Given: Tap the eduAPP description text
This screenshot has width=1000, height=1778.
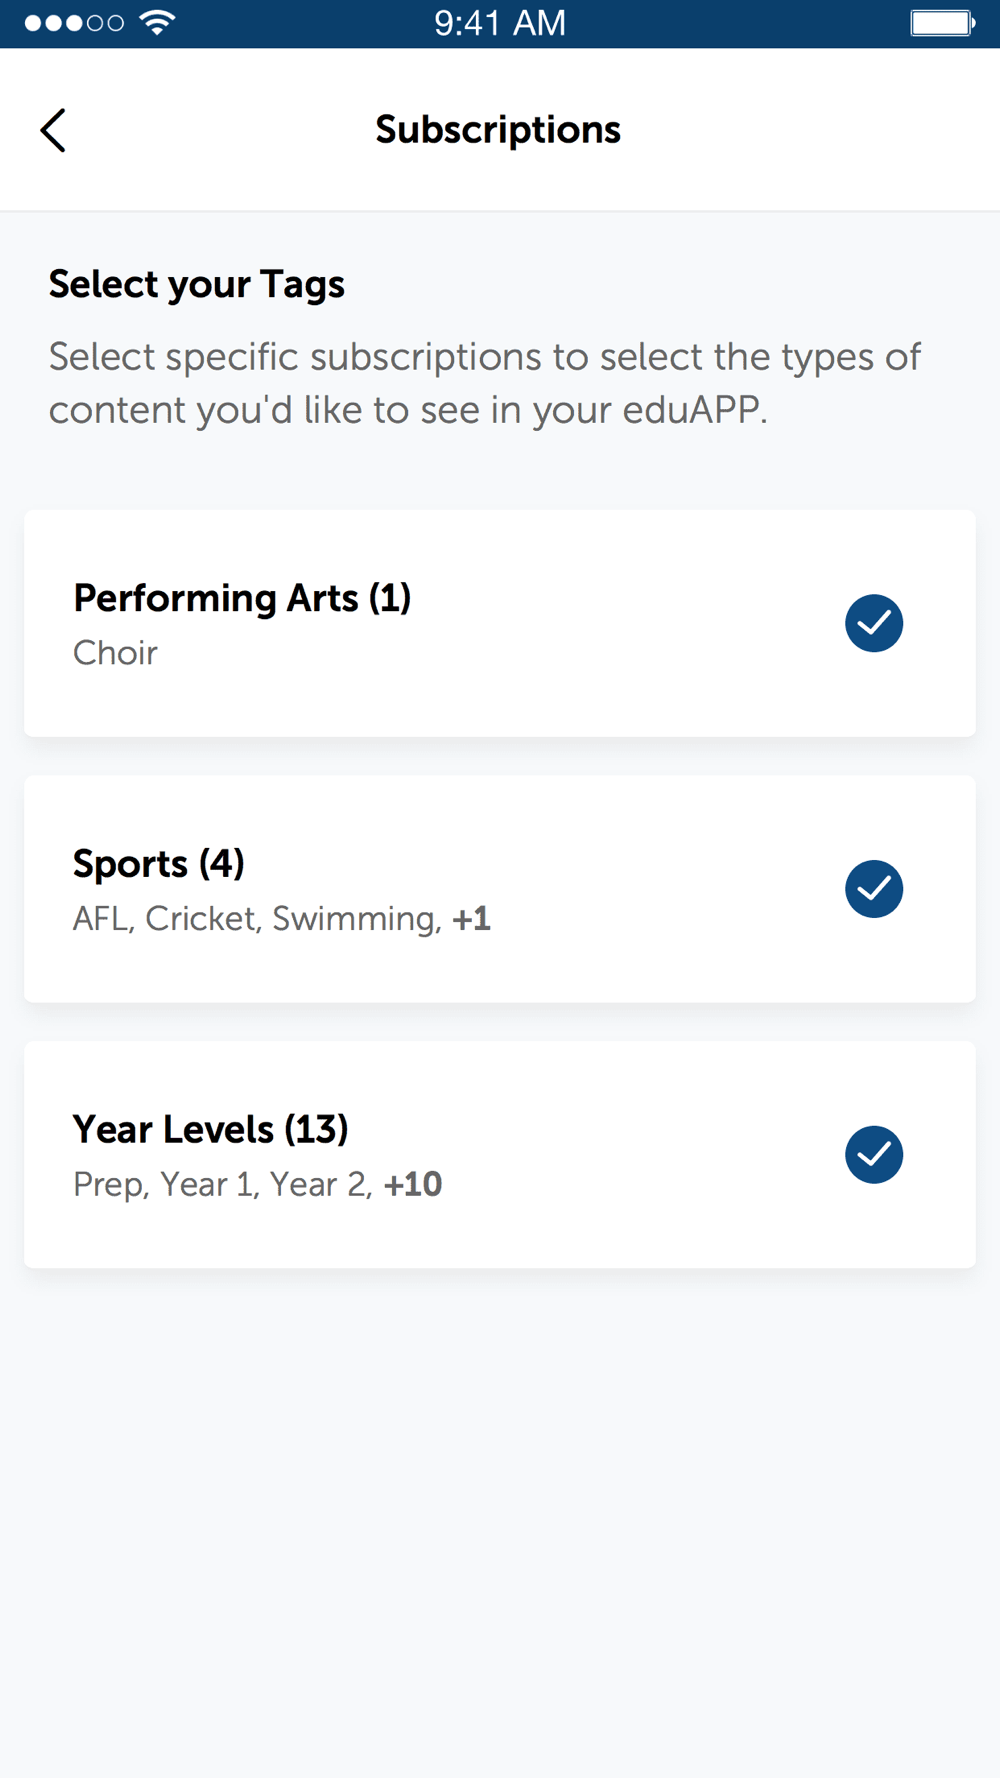Looking at the screenshot, I should point(485,383).
